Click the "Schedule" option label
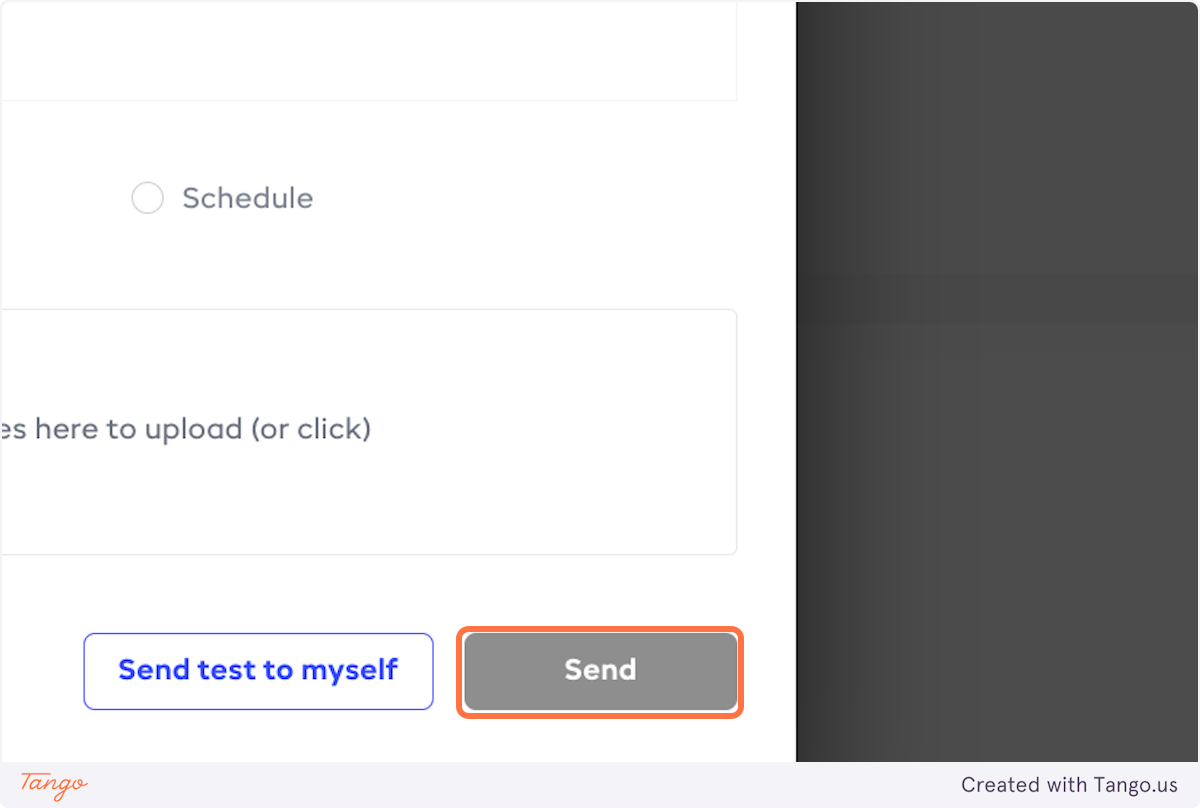Screen dimensions: 1200x808 click(x=247, y=198)
